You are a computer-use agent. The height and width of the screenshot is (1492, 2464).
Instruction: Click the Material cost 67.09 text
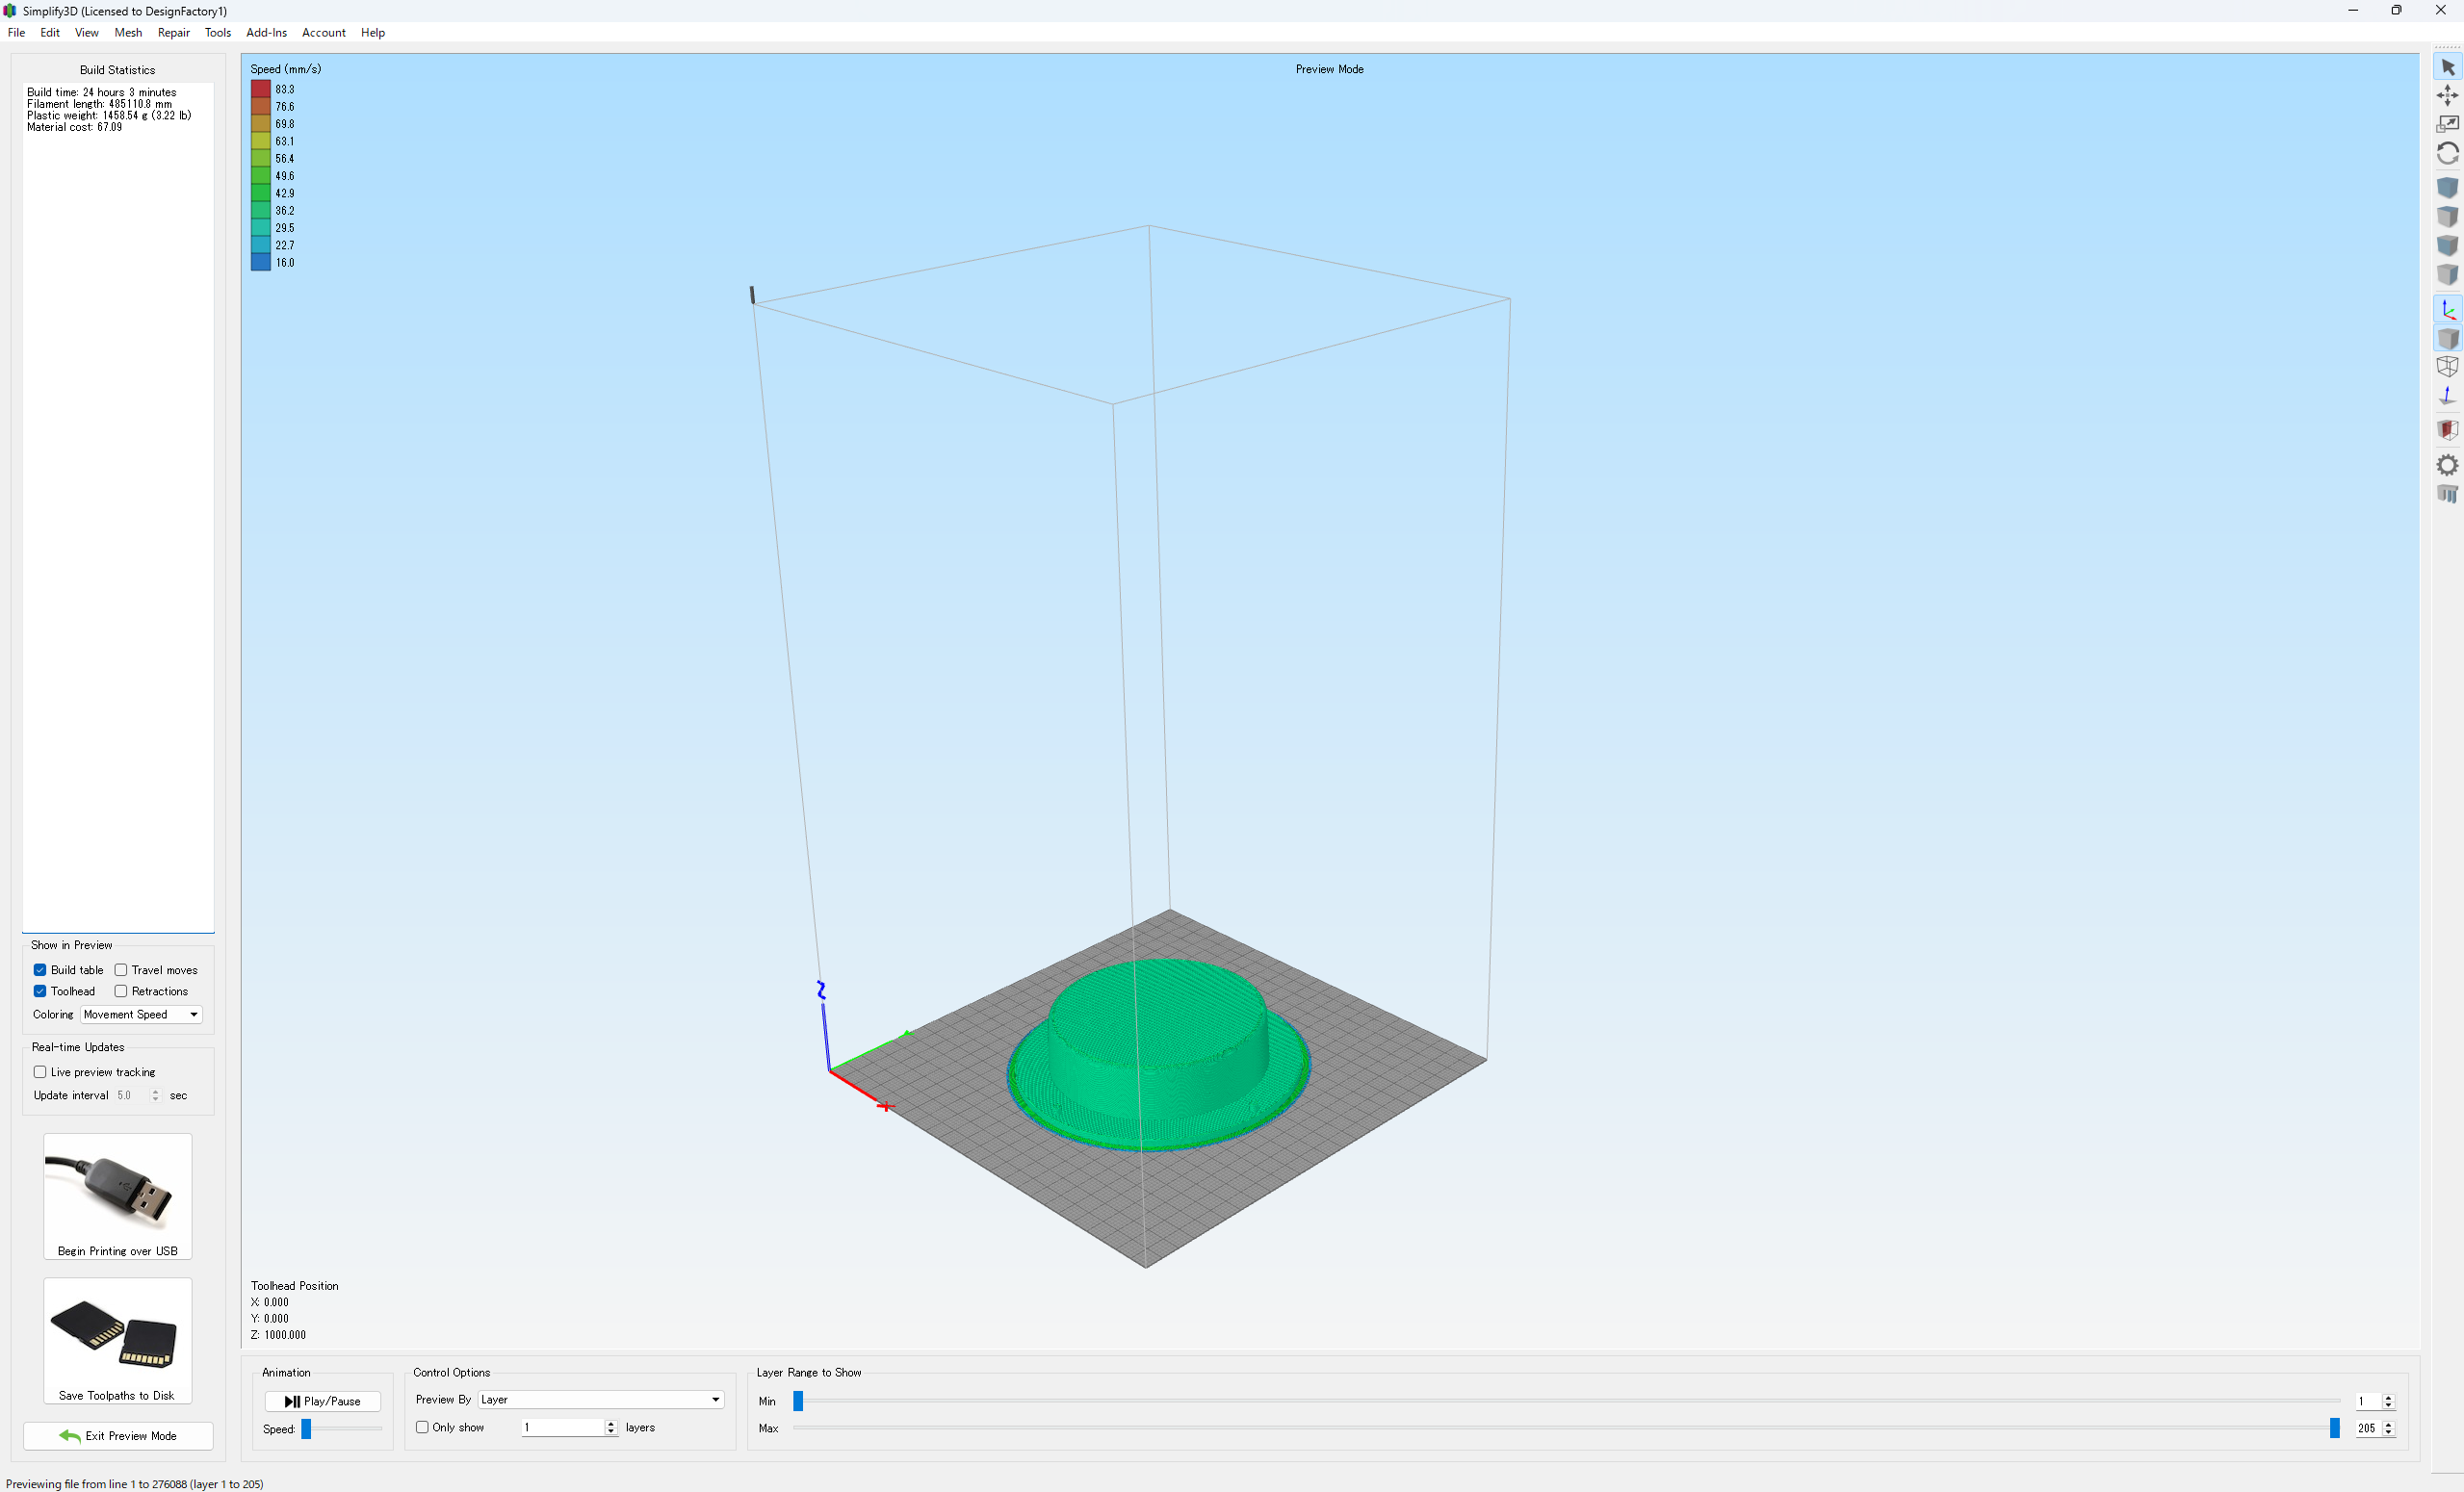(x=74, y=127)
